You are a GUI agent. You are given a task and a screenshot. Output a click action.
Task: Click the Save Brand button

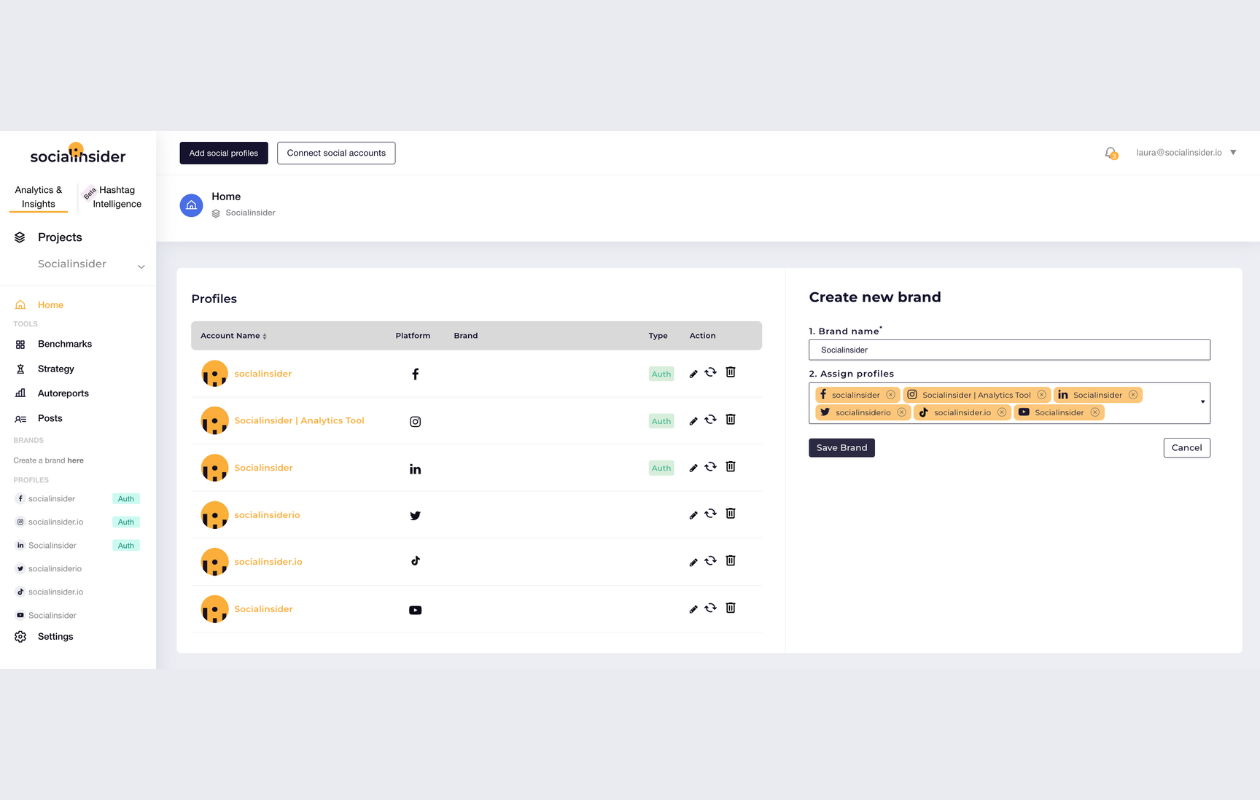(x=842, y=448)
